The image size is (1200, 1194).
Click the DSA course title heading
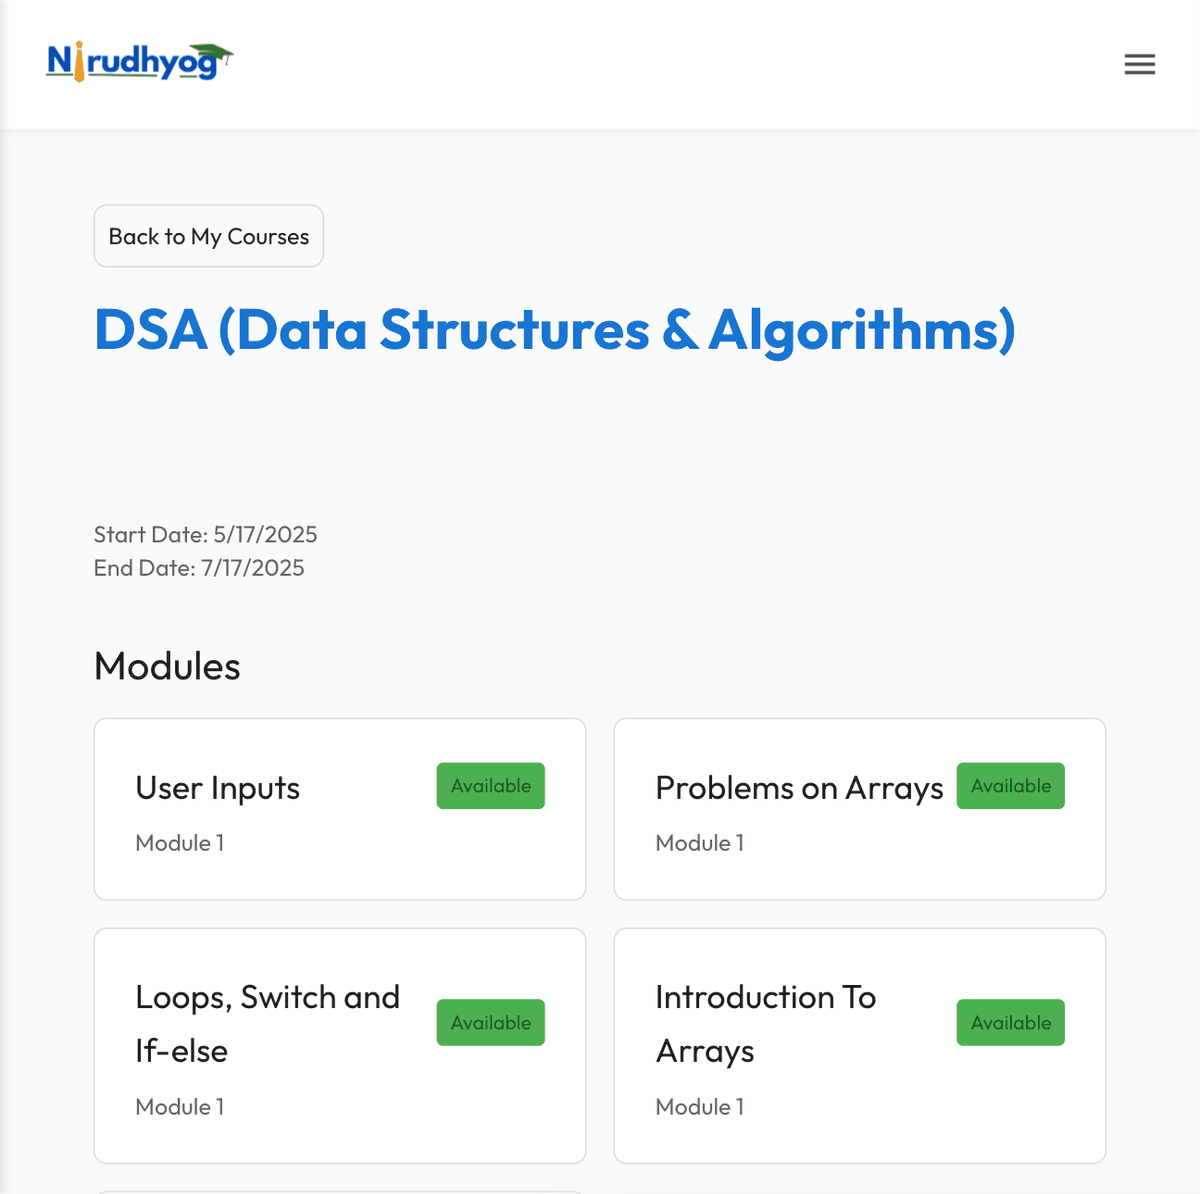(x=554, y=330)
